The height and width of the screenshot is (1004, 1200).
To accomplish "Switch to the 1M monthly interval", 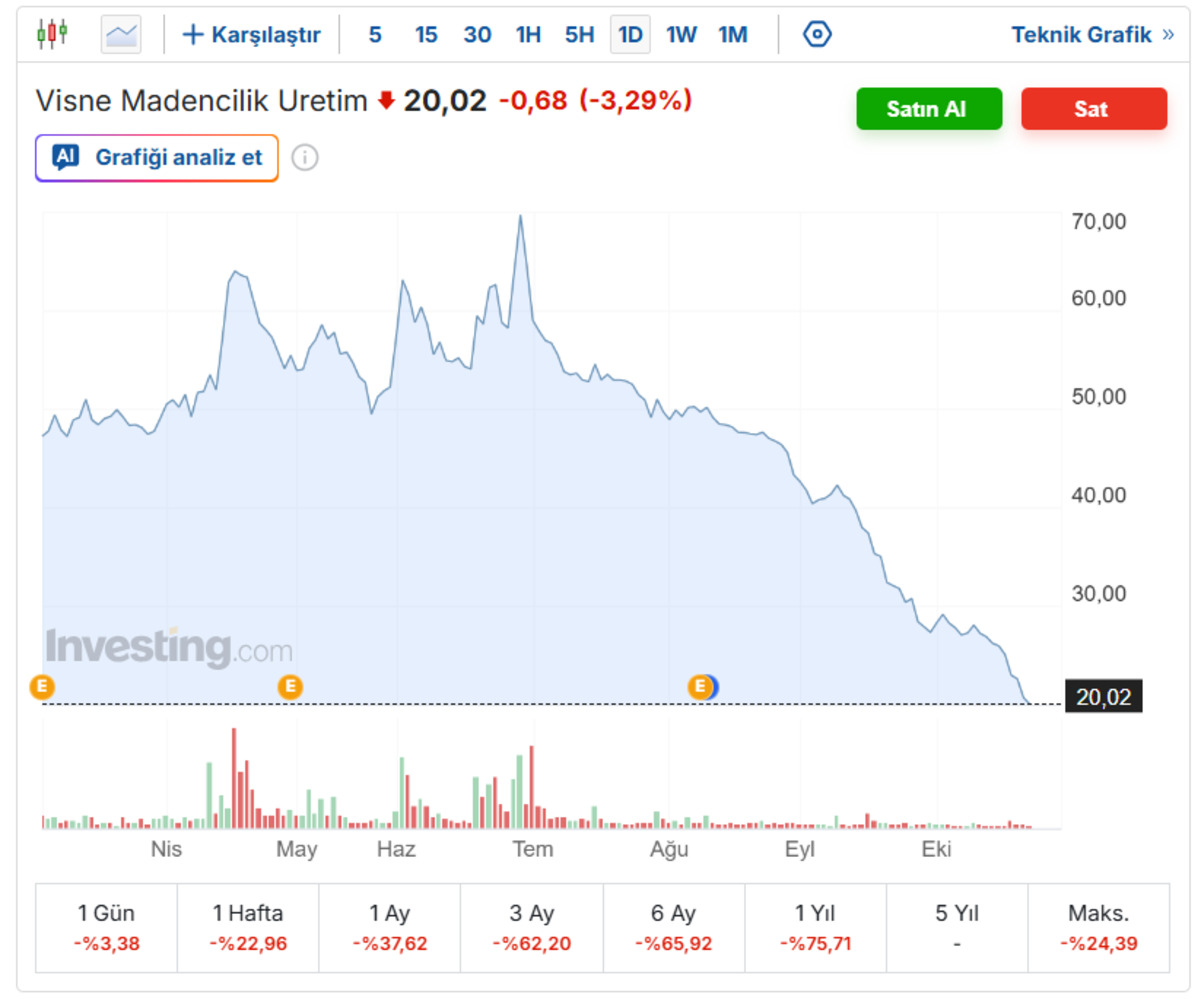I will point(733,35).
